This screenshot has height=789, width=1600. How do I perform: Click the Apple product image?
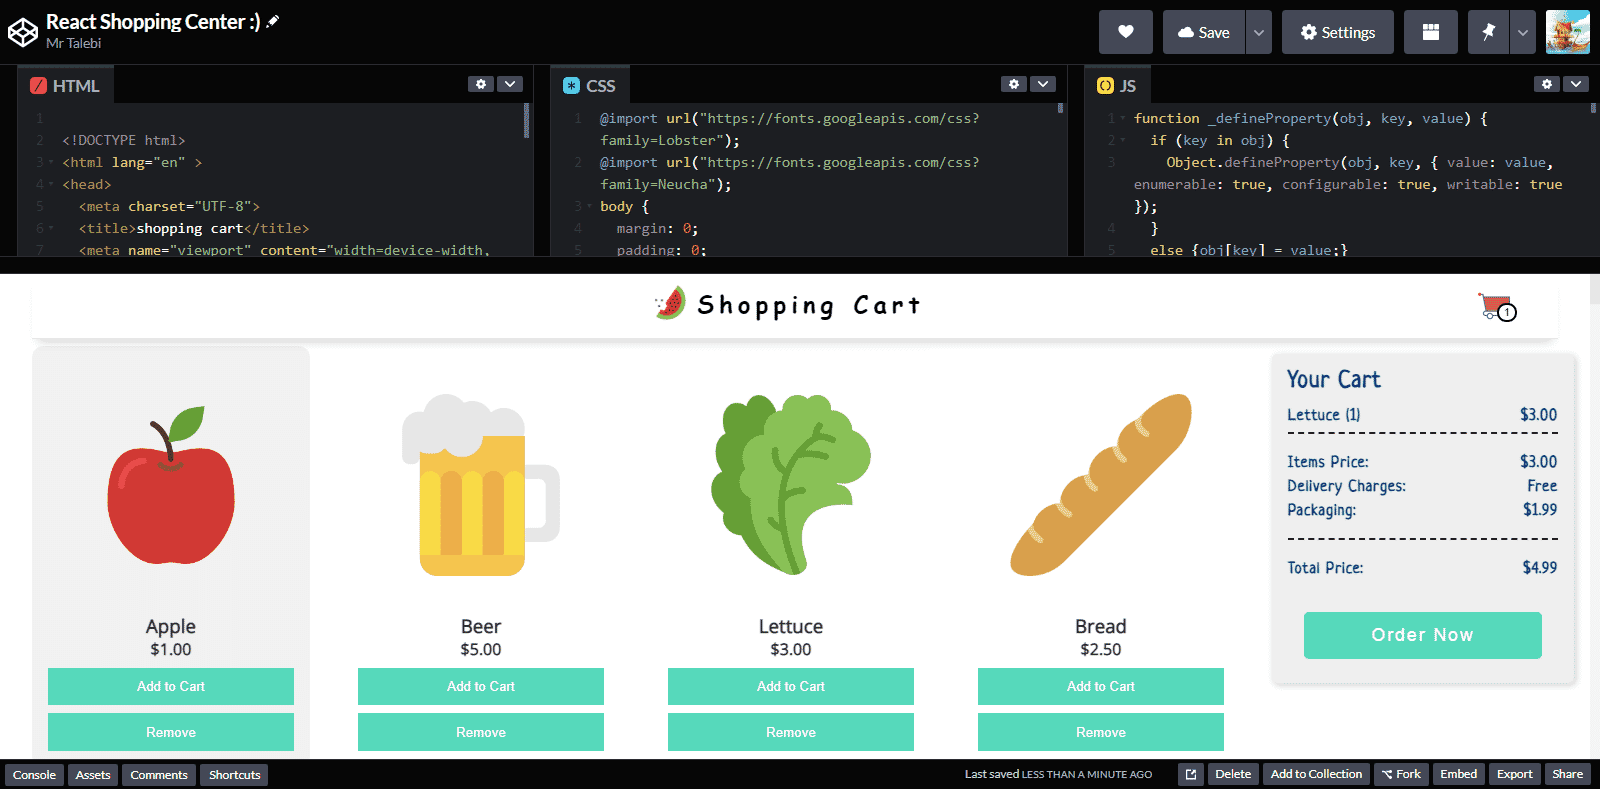[x=171, y=486]
